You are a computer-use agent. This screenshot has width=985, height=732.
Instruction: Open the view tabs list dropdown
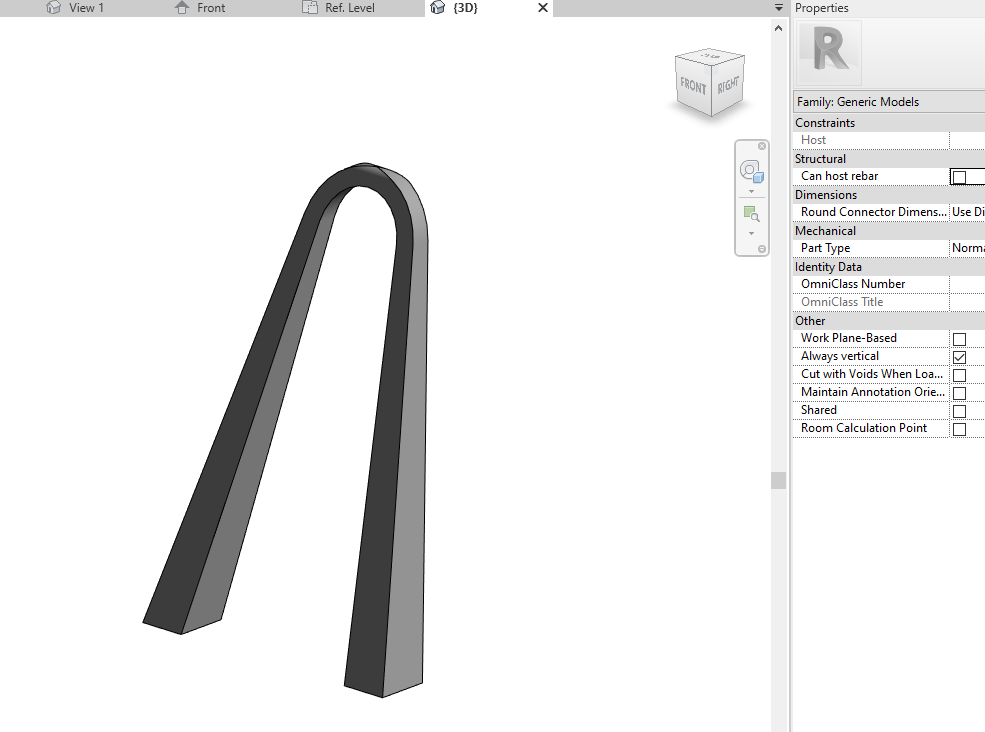tap(777, 7)
